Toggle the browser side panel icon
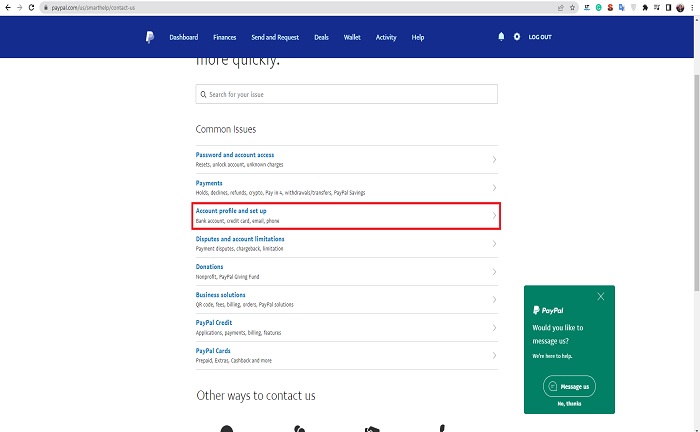Viewport: 700px width, 432px height. pyautogui.click(x=668, y=8)
